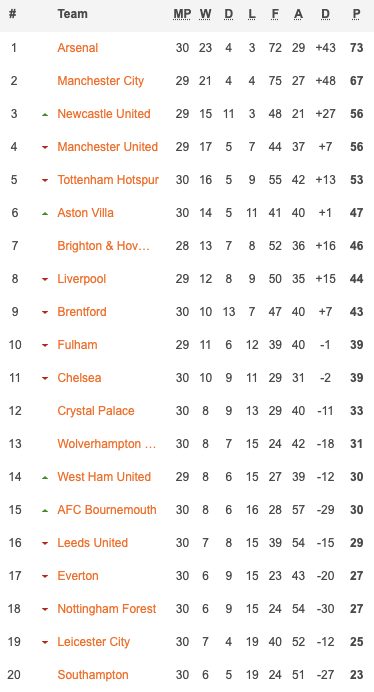Click the P points column header

click(356, 14)
